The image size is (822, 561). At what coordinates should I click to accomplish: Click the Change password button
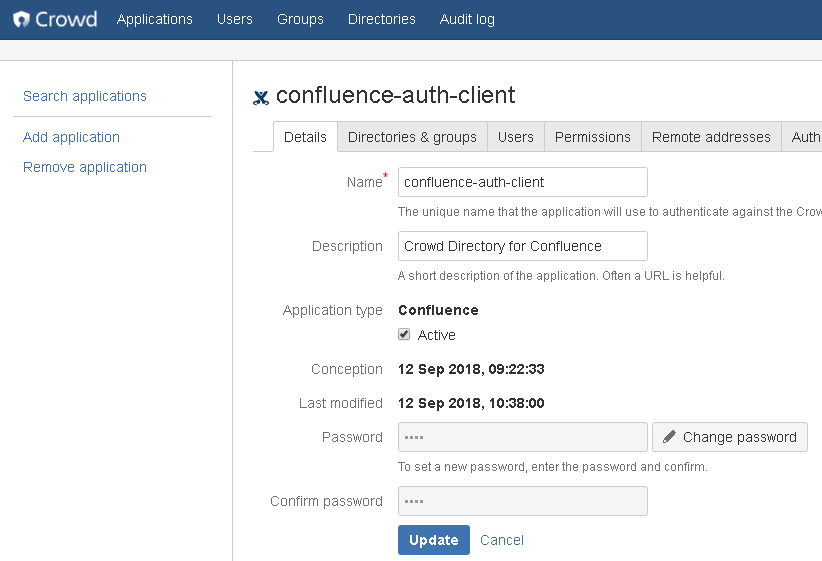pyautogui.click(x=730, y=437)
